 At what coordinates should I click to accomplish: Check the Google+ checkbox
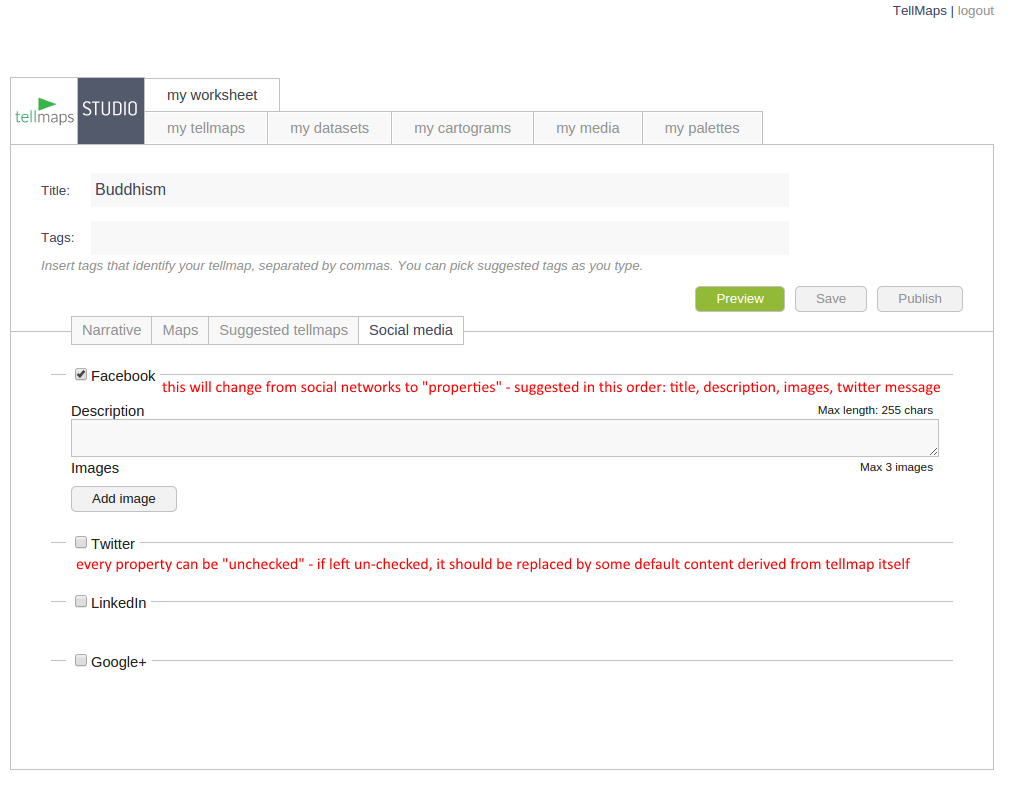pyautogui.click(x=81, y=660)
